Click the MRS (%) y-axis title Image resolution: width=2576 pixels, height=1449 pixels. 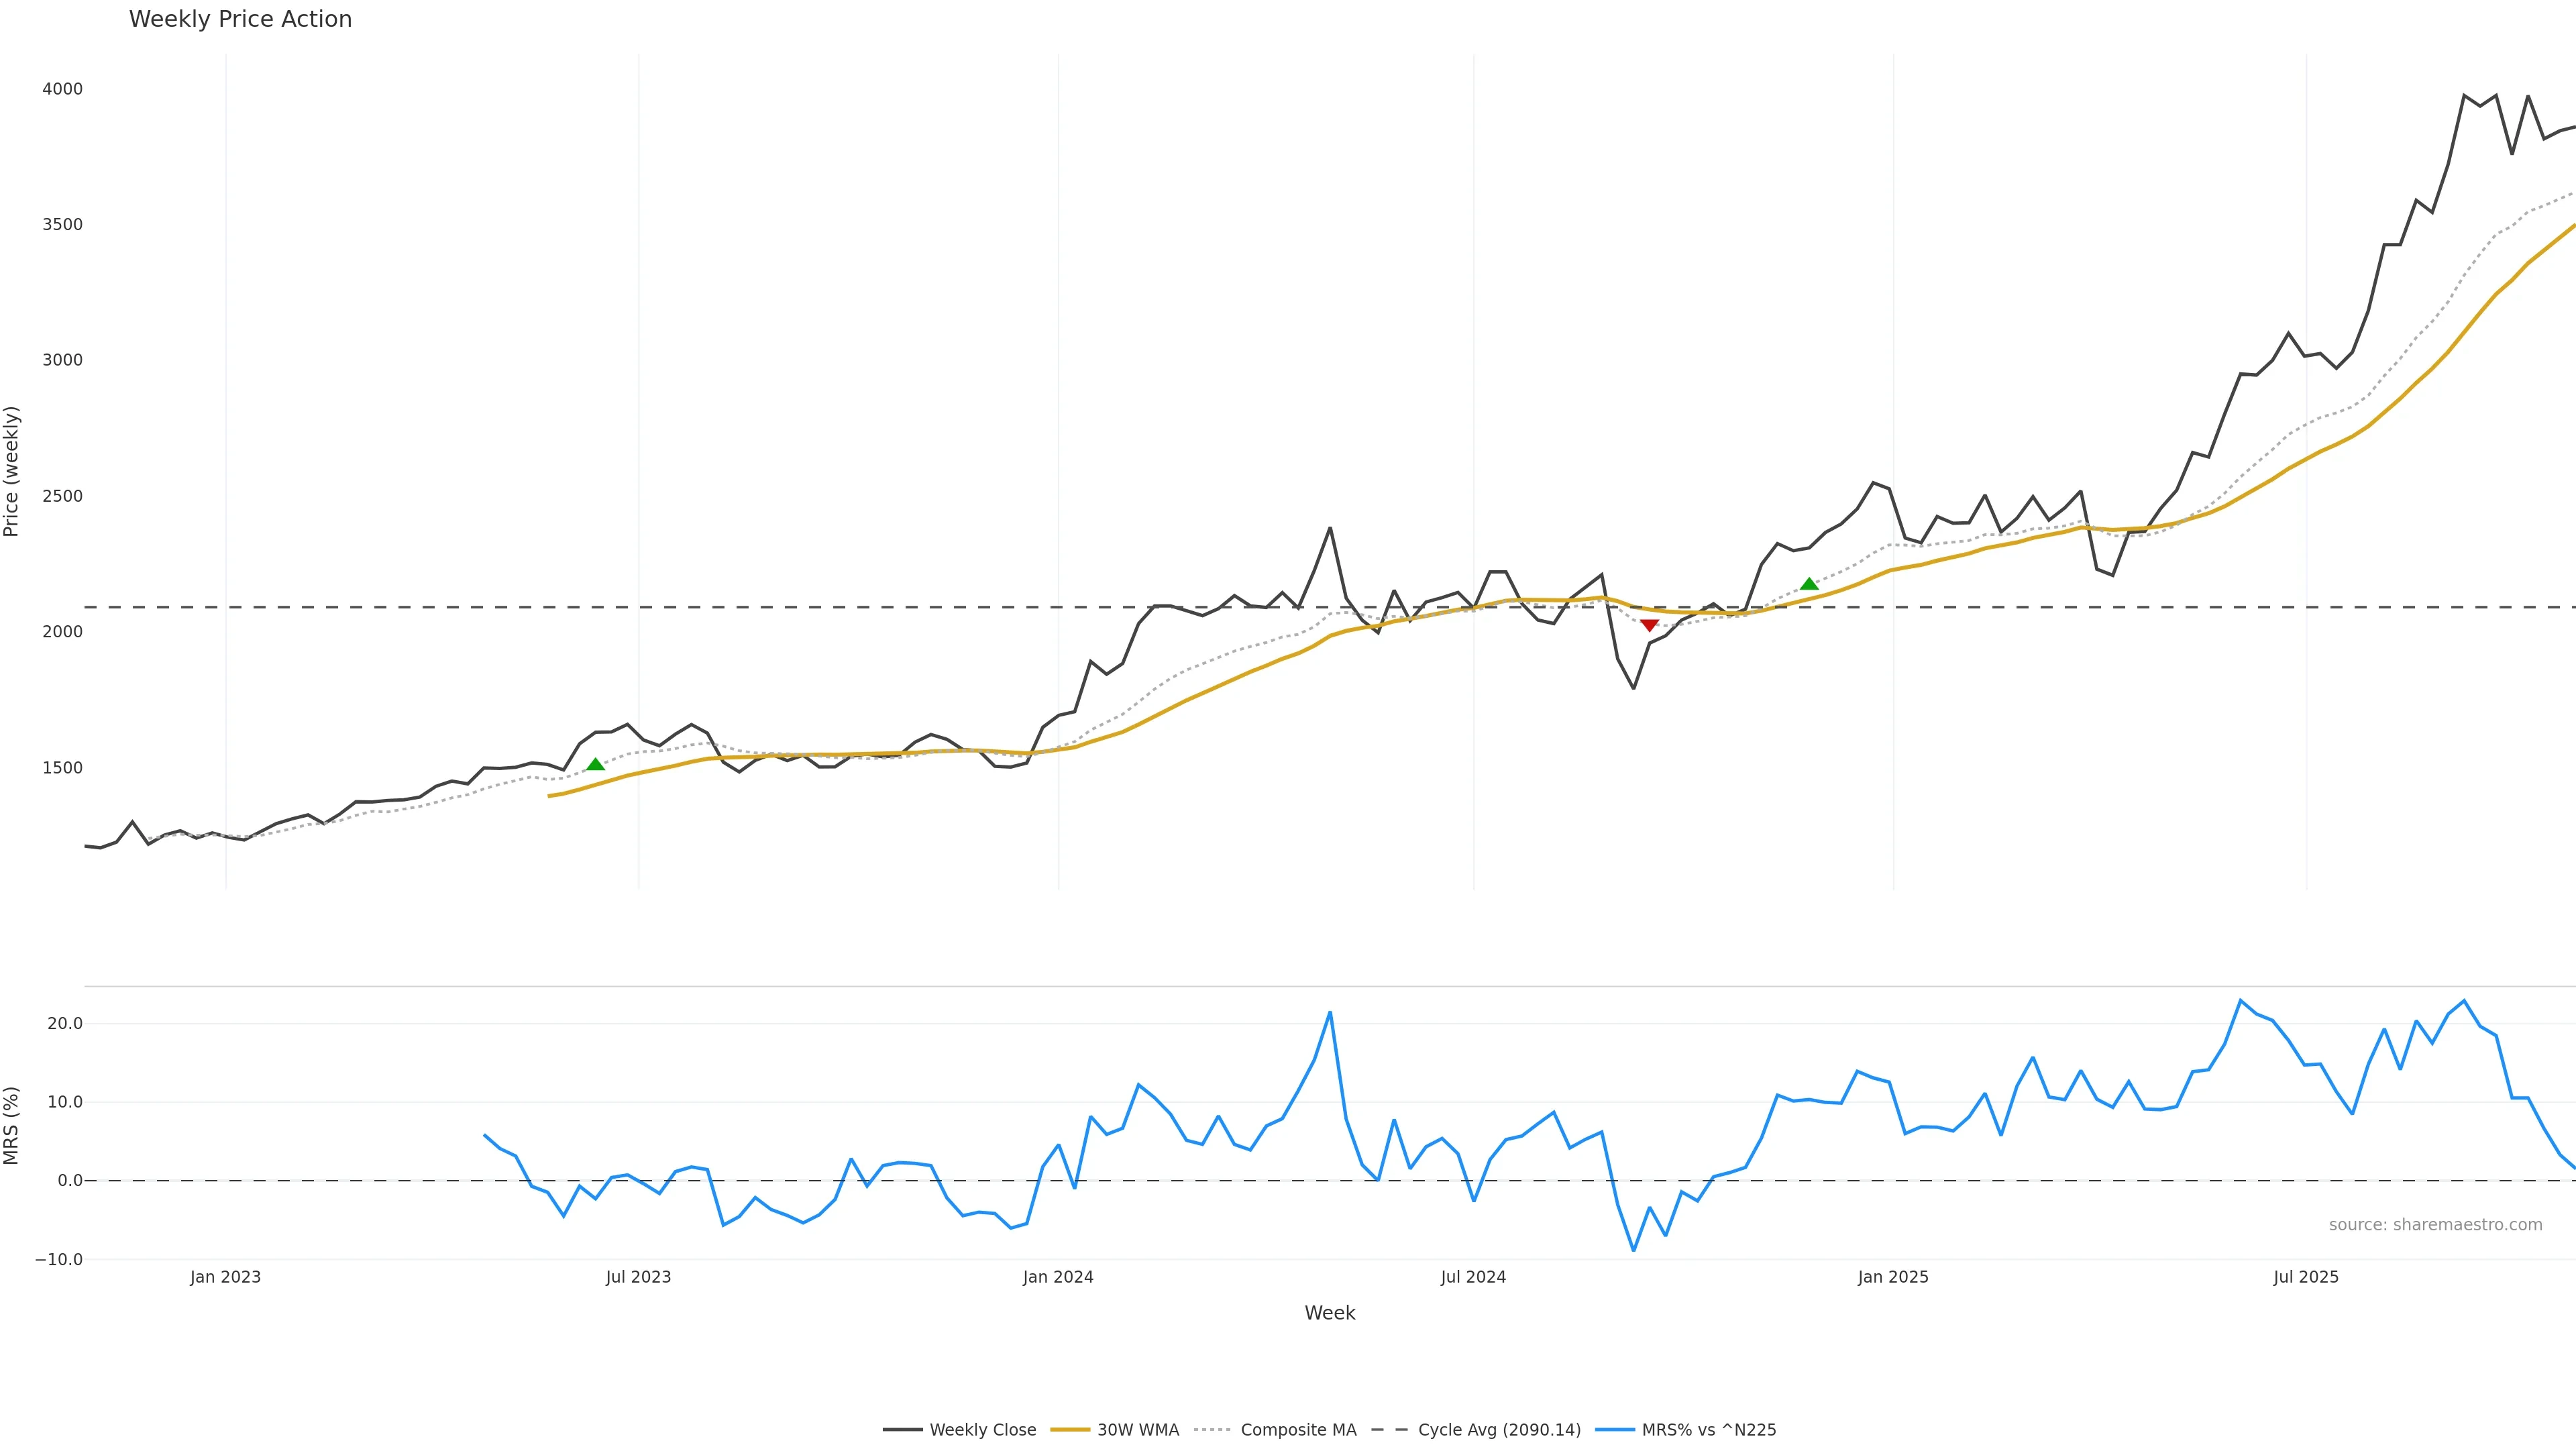(x=12, y=1125)
